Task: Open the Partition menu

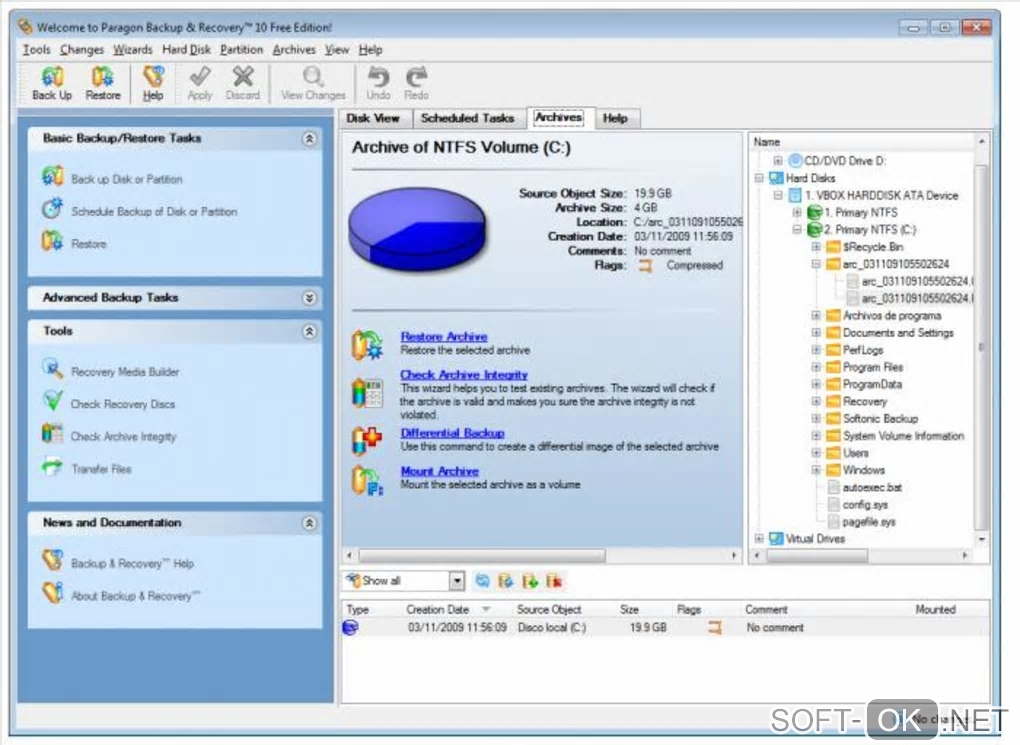Action: point(241,49)
